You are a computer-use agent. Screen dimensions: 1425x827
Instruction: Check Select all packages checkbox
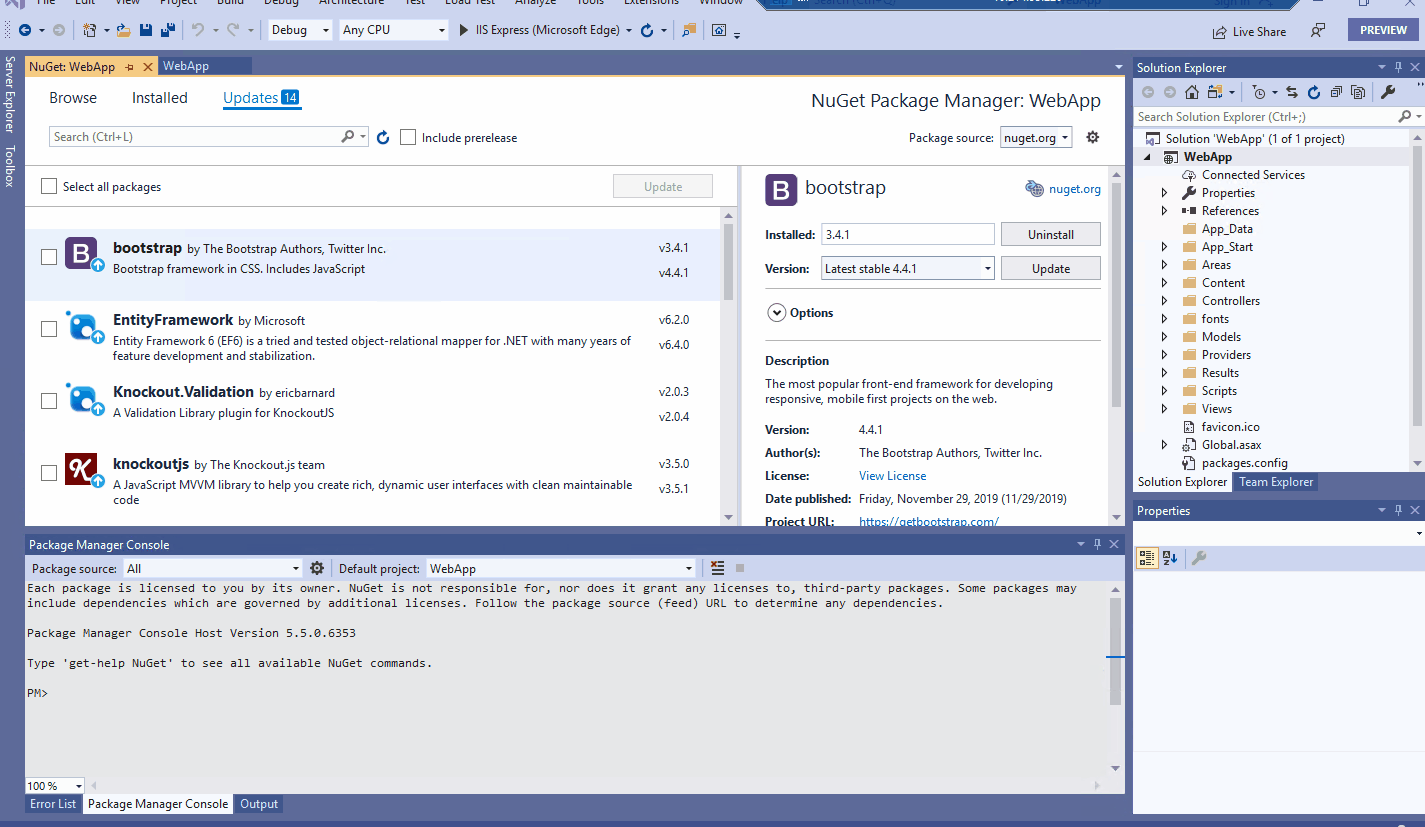(x=49, y=186)
